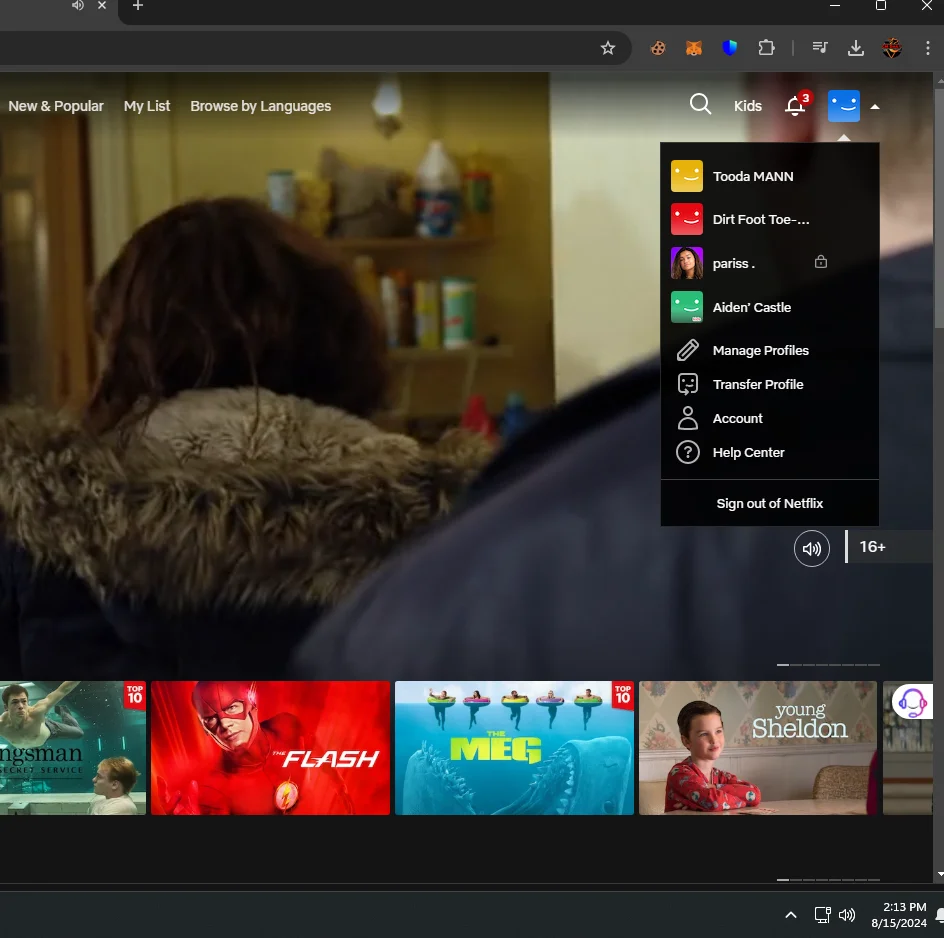Screen dimensions: 944x938
Task: Click the yellow Tooda MANN avatar
Action: pos(687,176)
